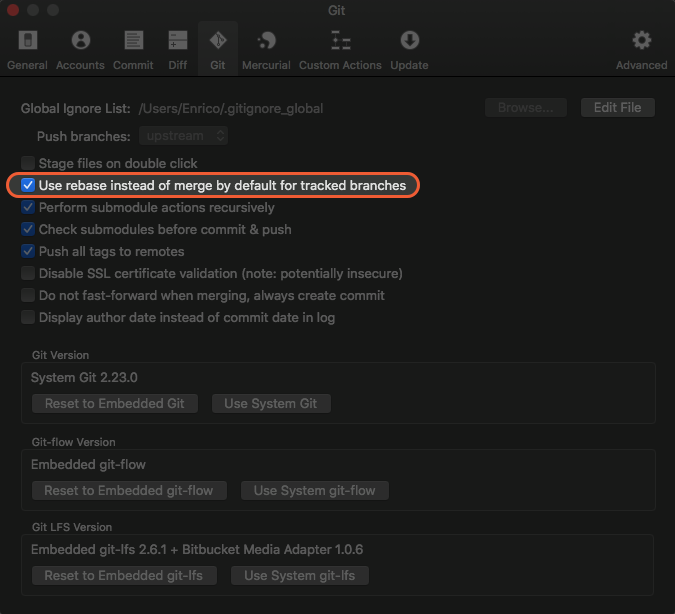
Task: Toggle Perform submodule actions recursively
Action: [28, 207]
